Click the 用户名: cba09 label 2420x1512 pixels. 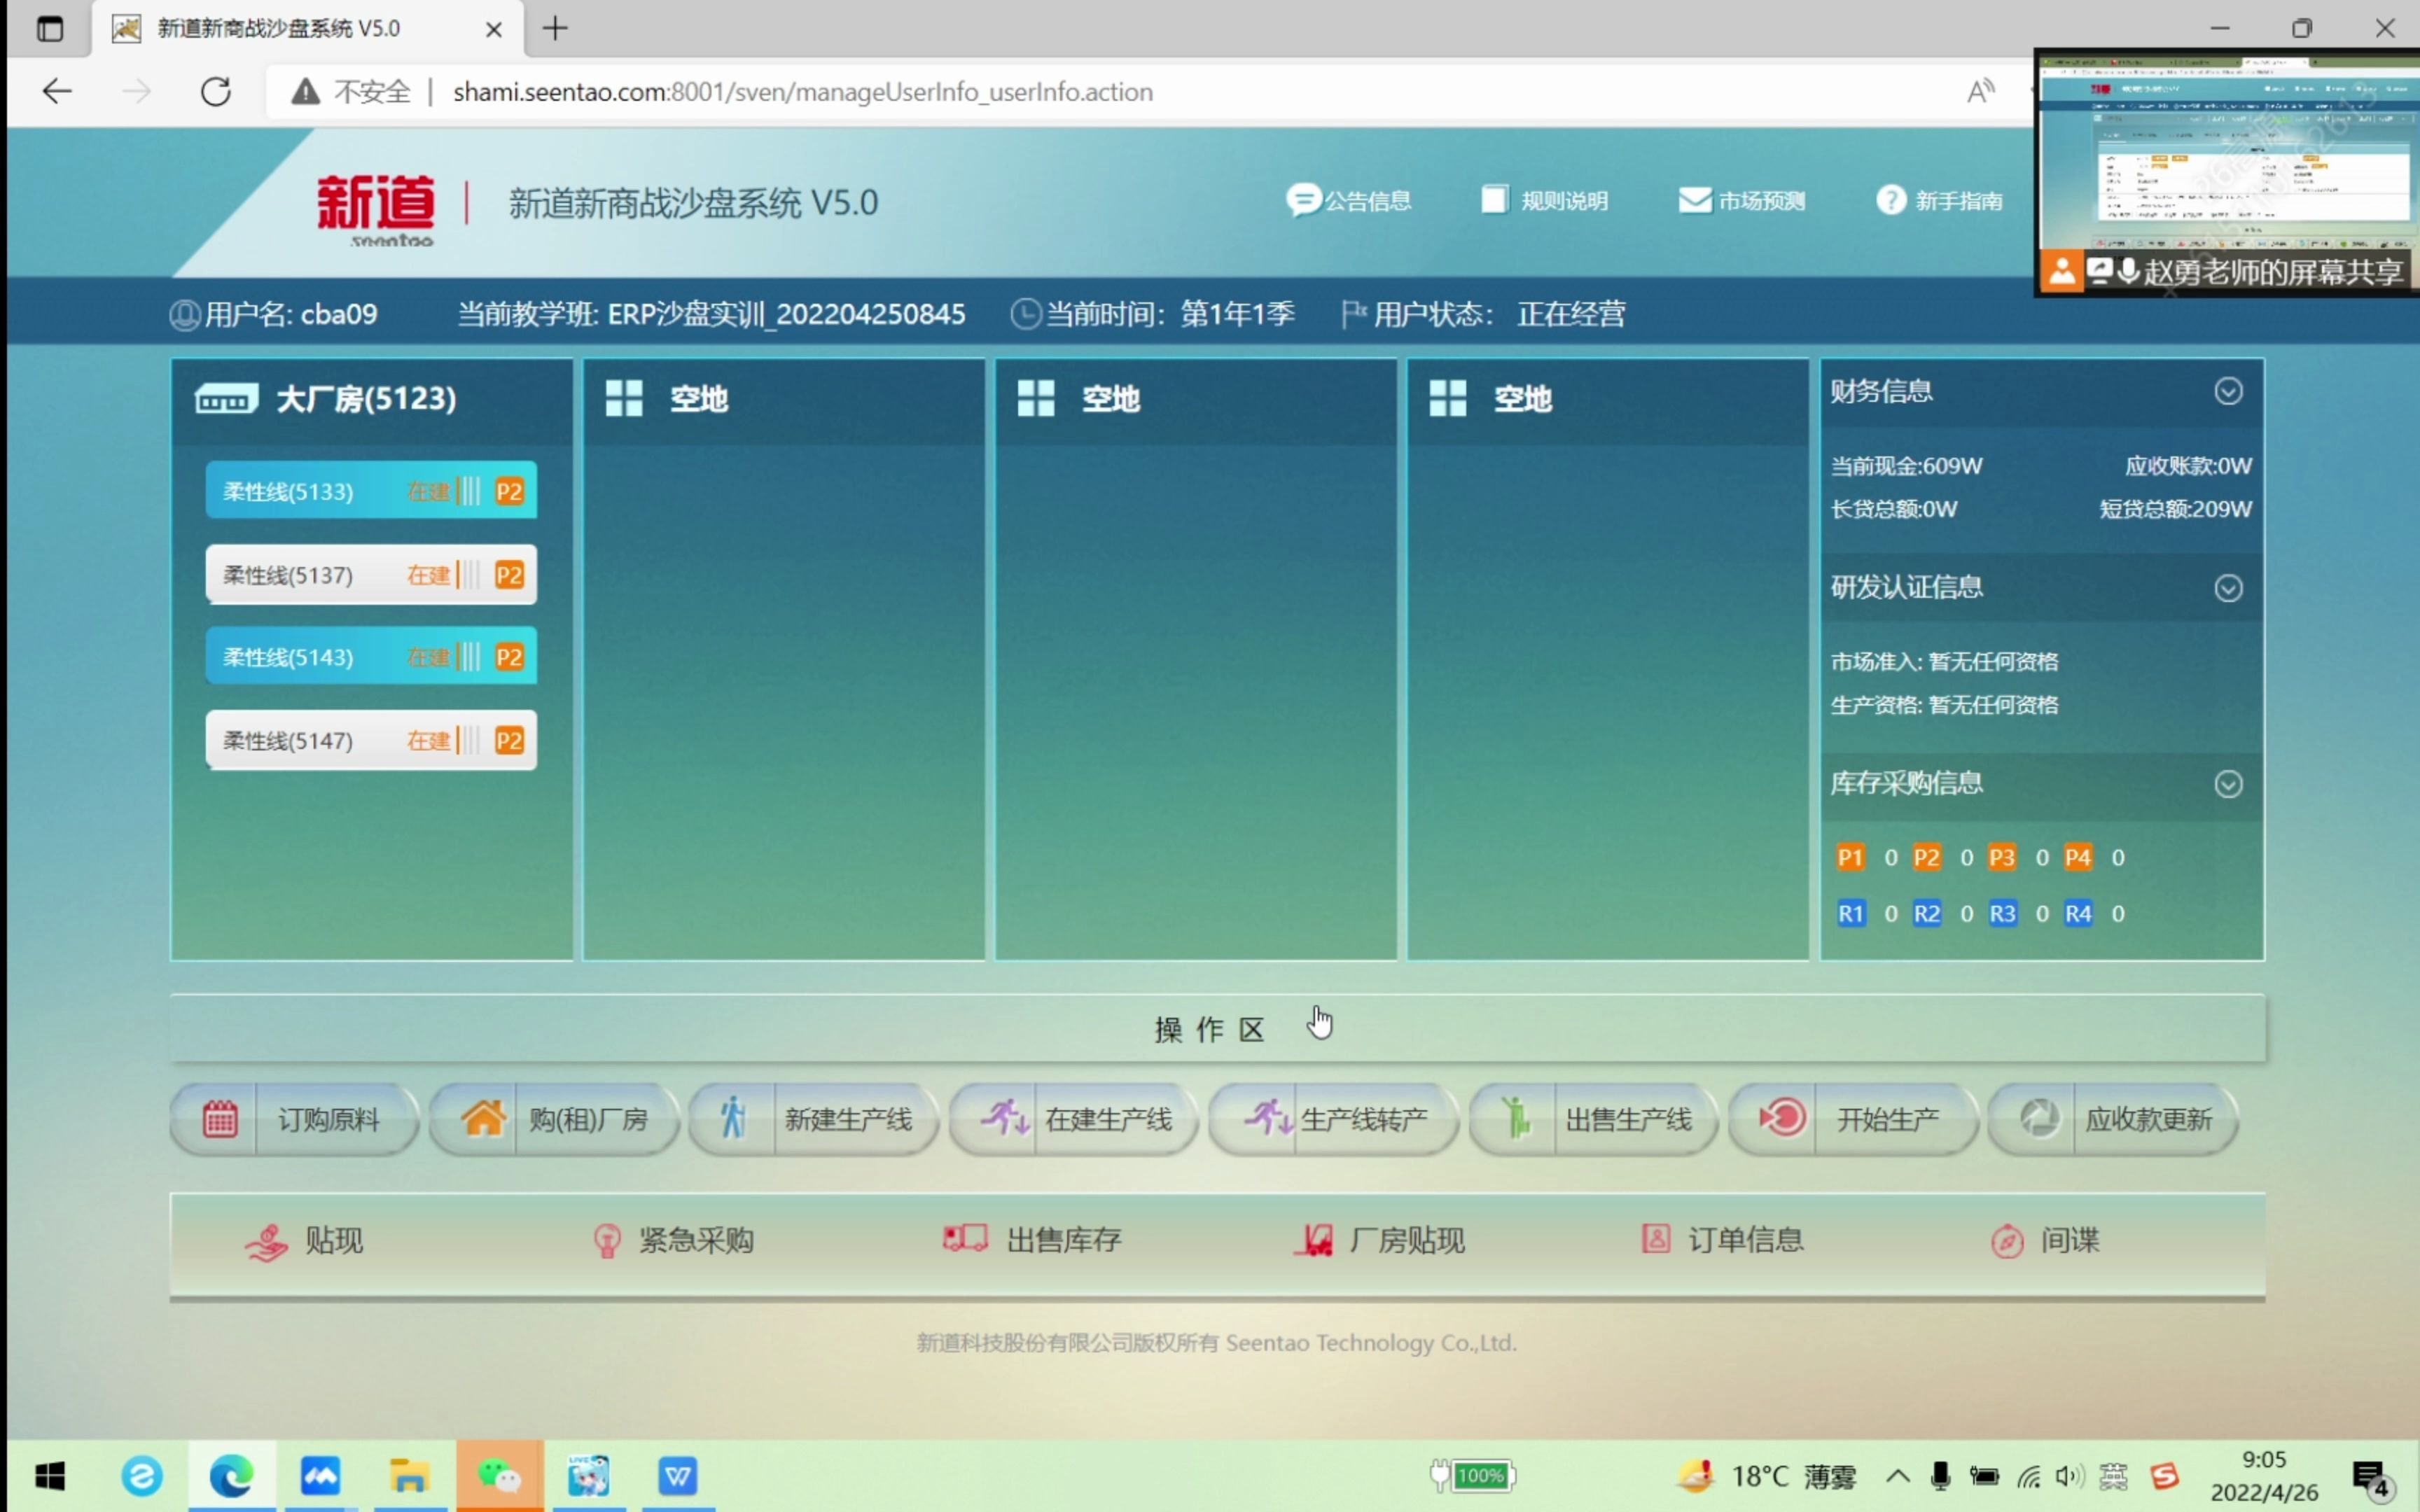click(x=273, y=314)
